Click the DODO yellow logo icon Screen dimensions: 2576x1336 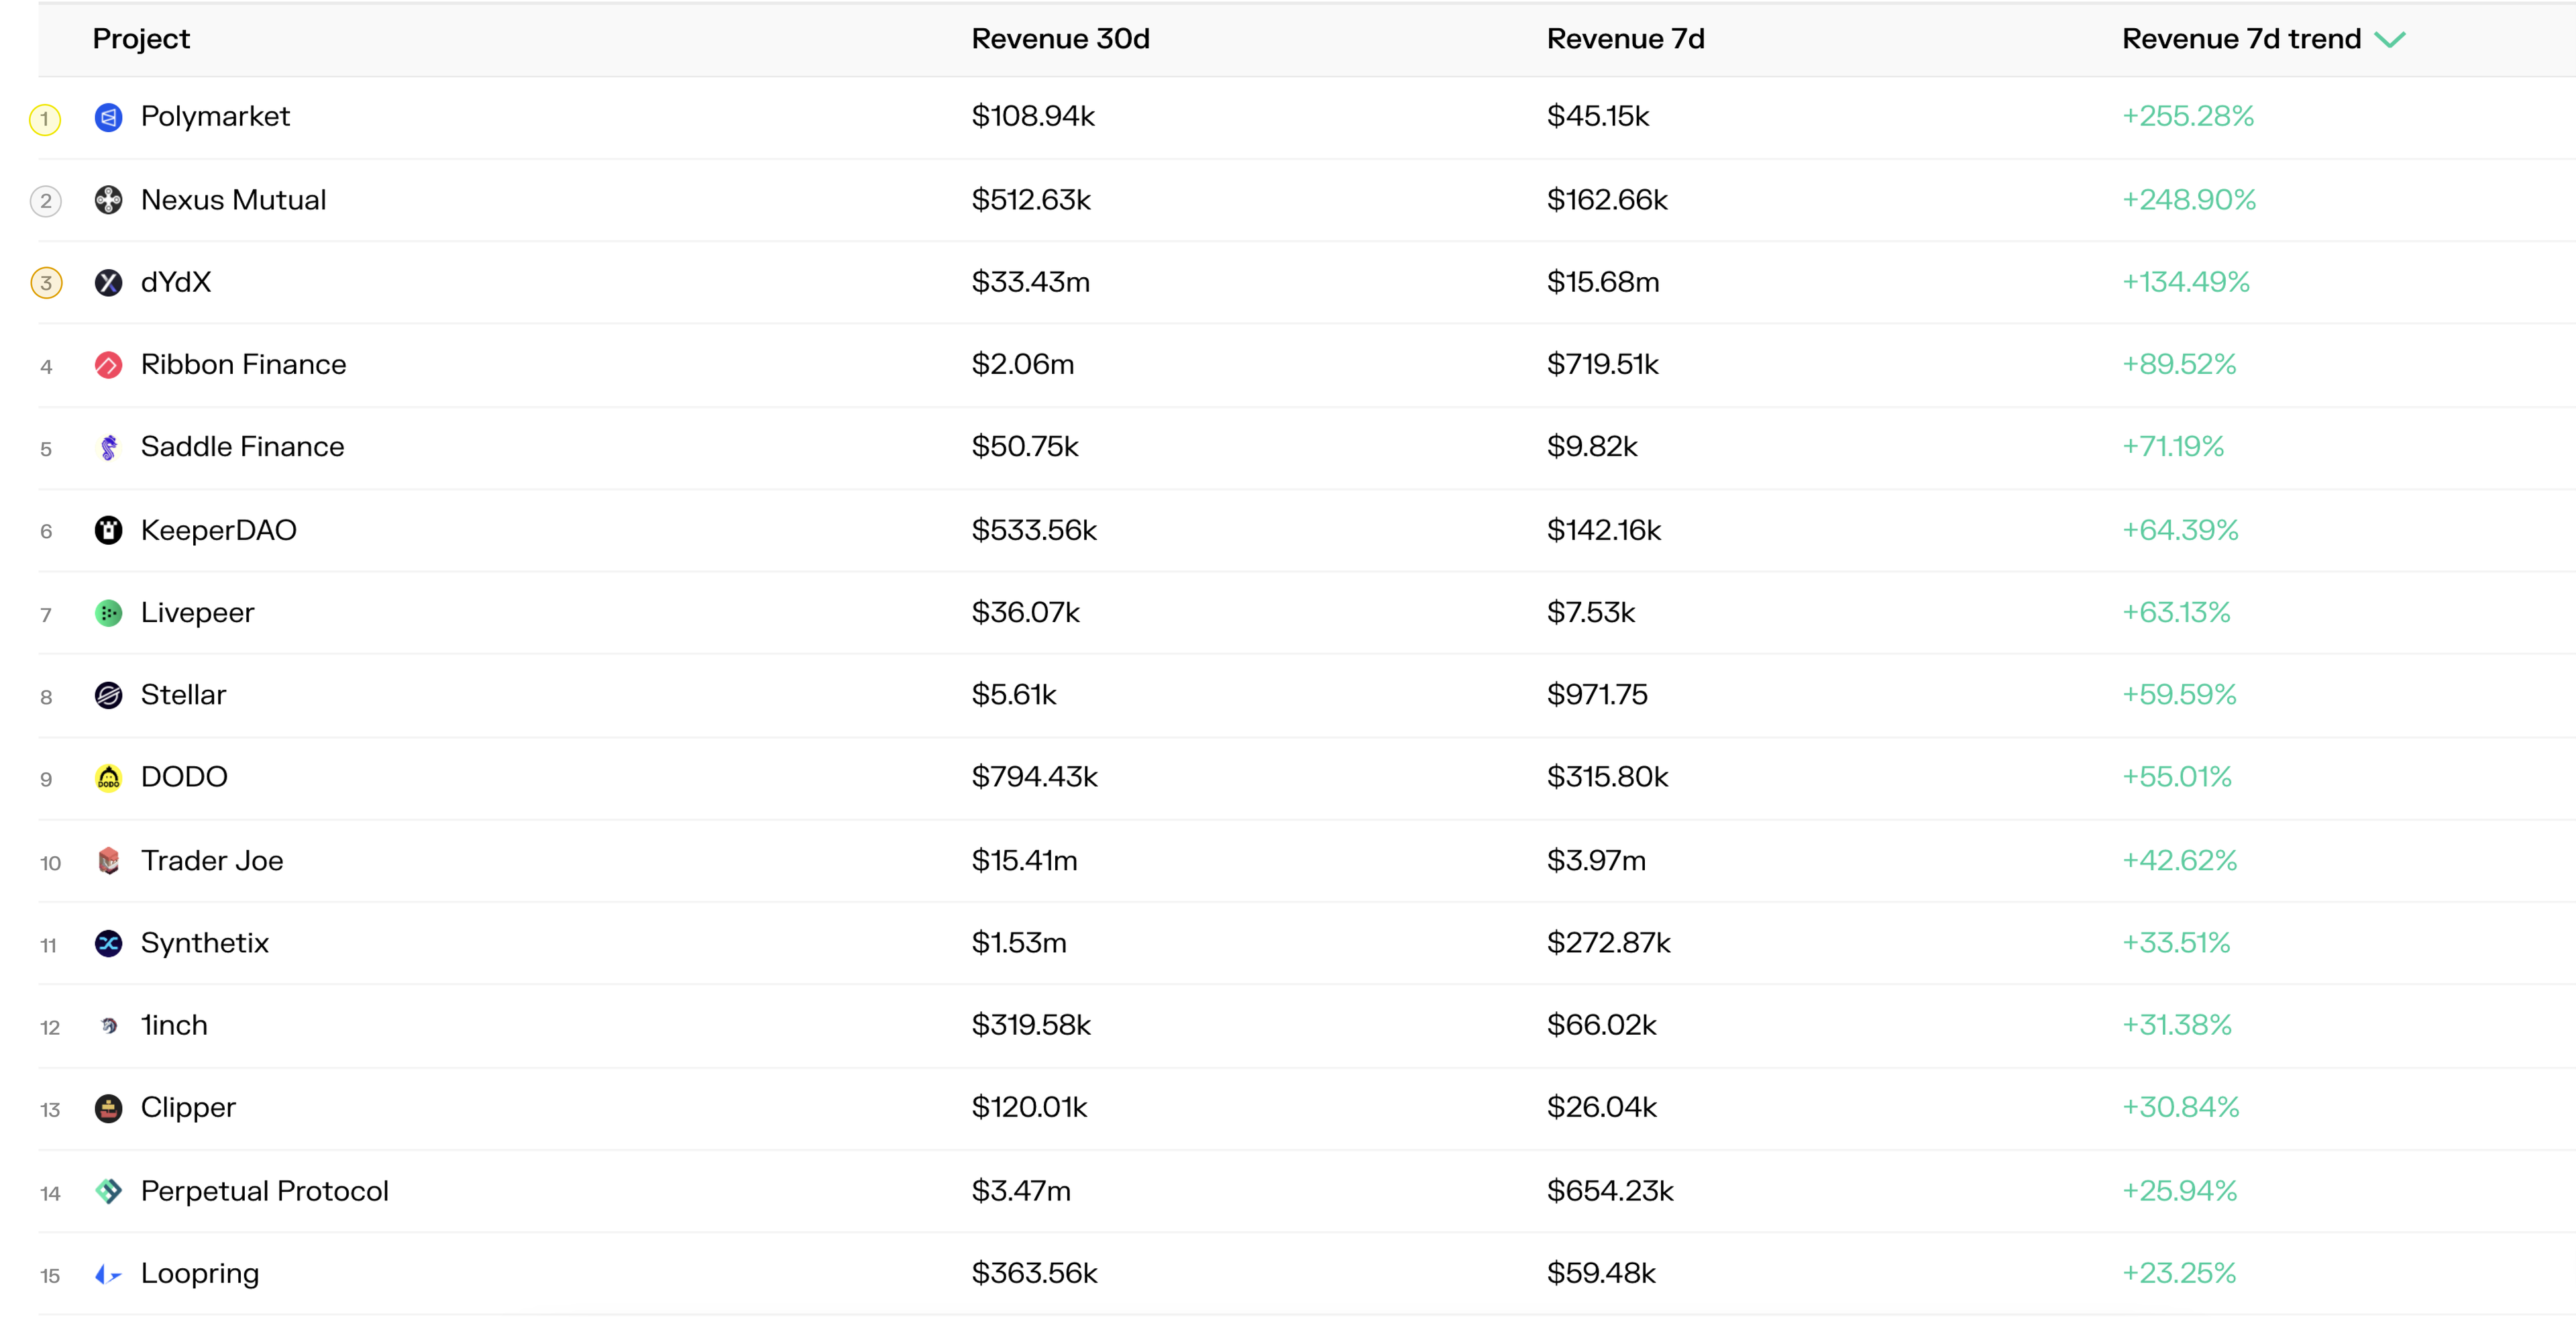click(108, 777)
